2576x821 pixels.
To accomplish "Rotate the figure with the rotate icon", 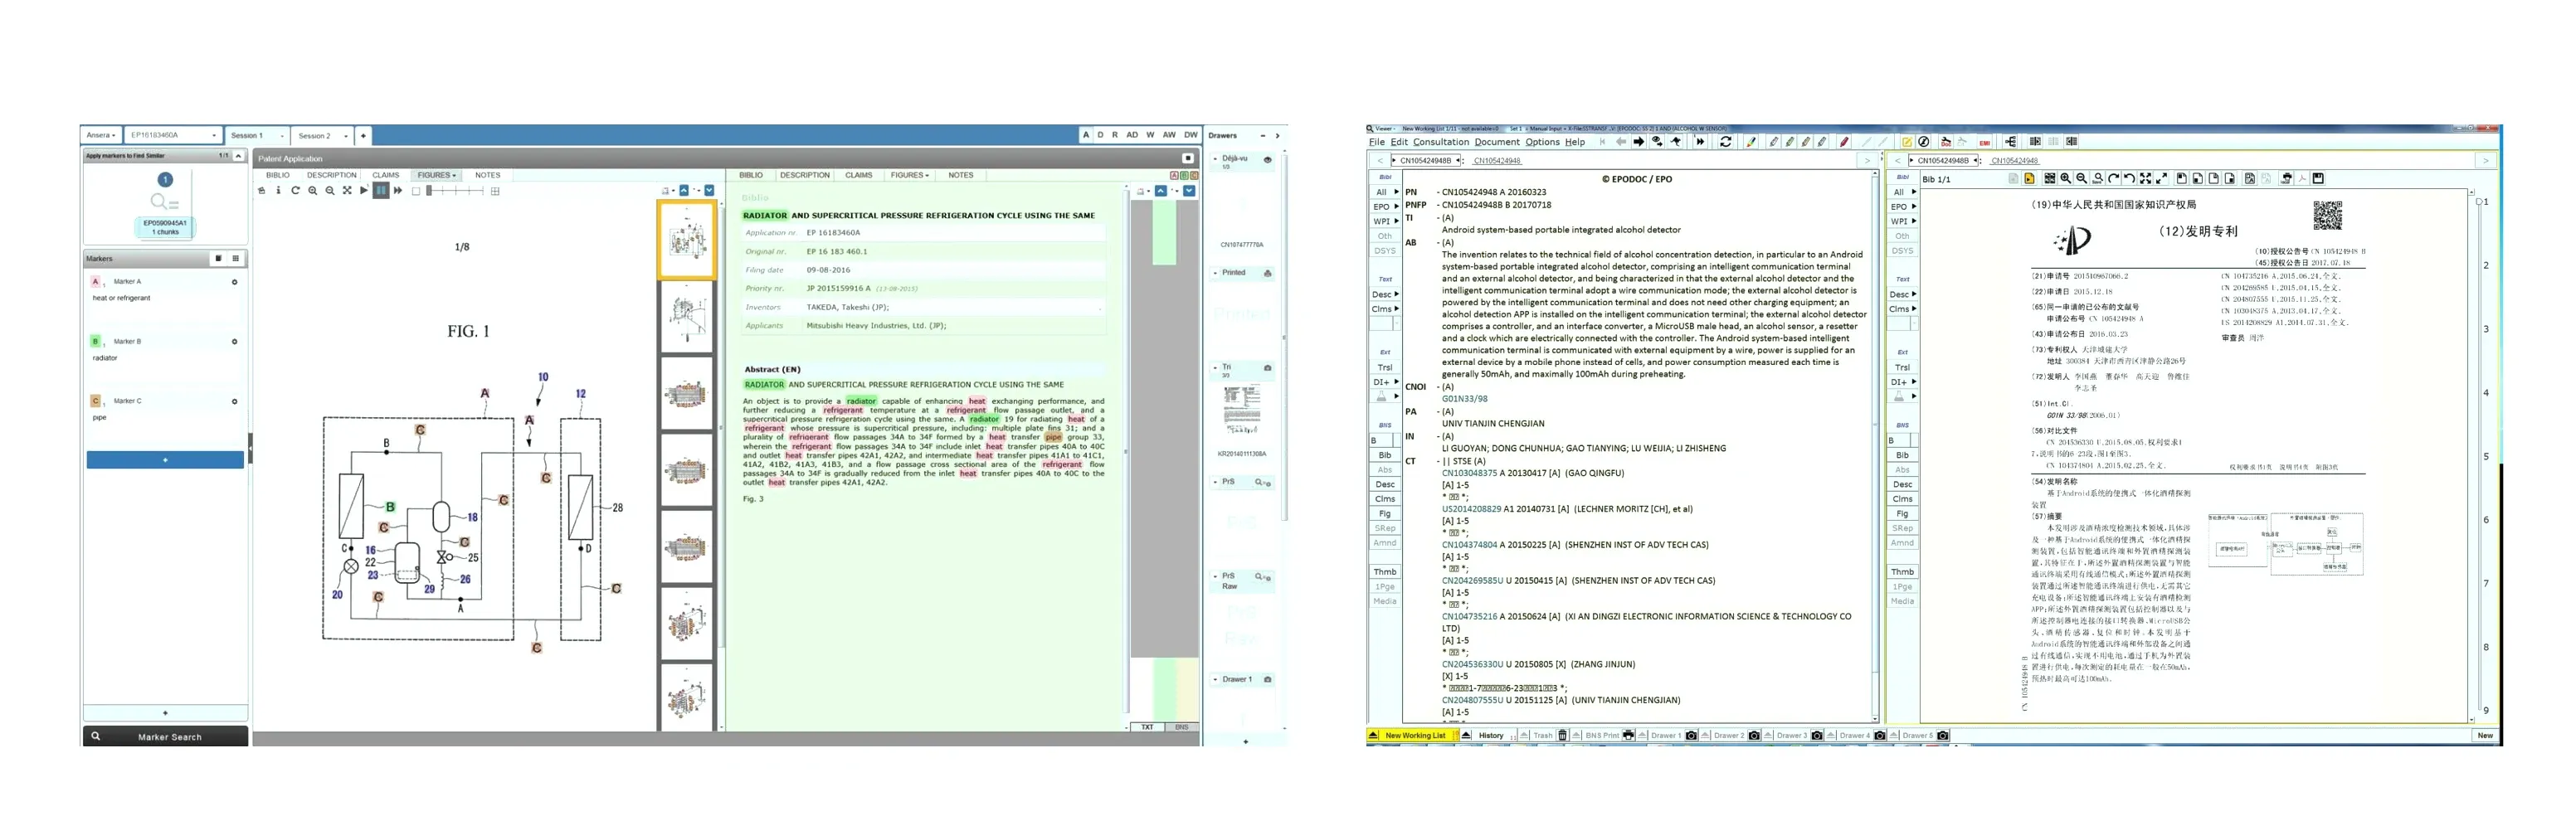I will point(296,190).
